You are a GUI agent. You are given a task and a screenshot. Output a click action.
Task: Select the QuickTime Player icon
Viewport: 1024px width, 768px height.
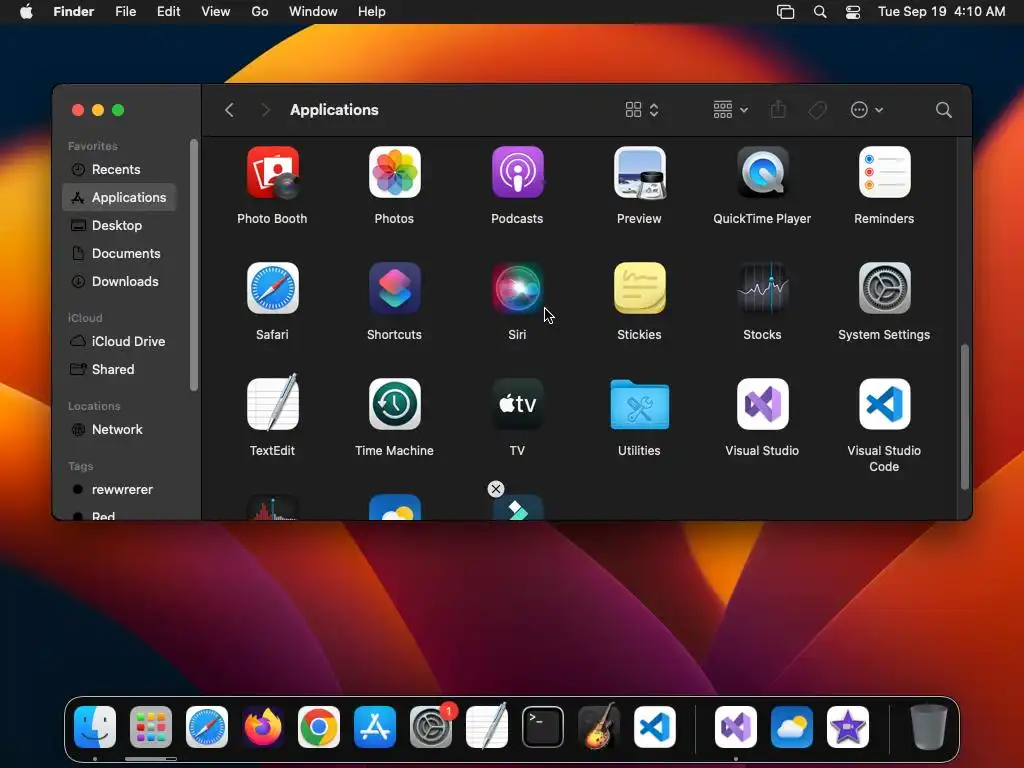click(762, 172)
